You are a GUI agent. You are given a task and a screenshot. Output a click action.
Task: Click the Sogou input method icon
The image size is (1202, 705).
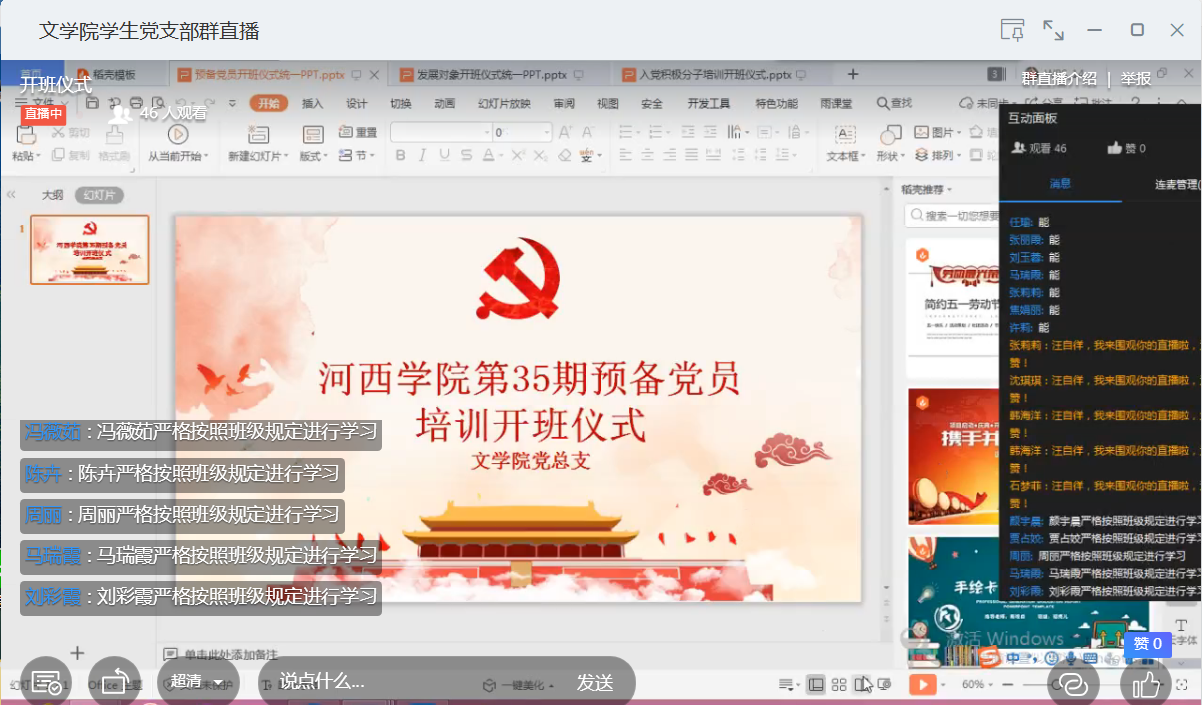[987, 656]
